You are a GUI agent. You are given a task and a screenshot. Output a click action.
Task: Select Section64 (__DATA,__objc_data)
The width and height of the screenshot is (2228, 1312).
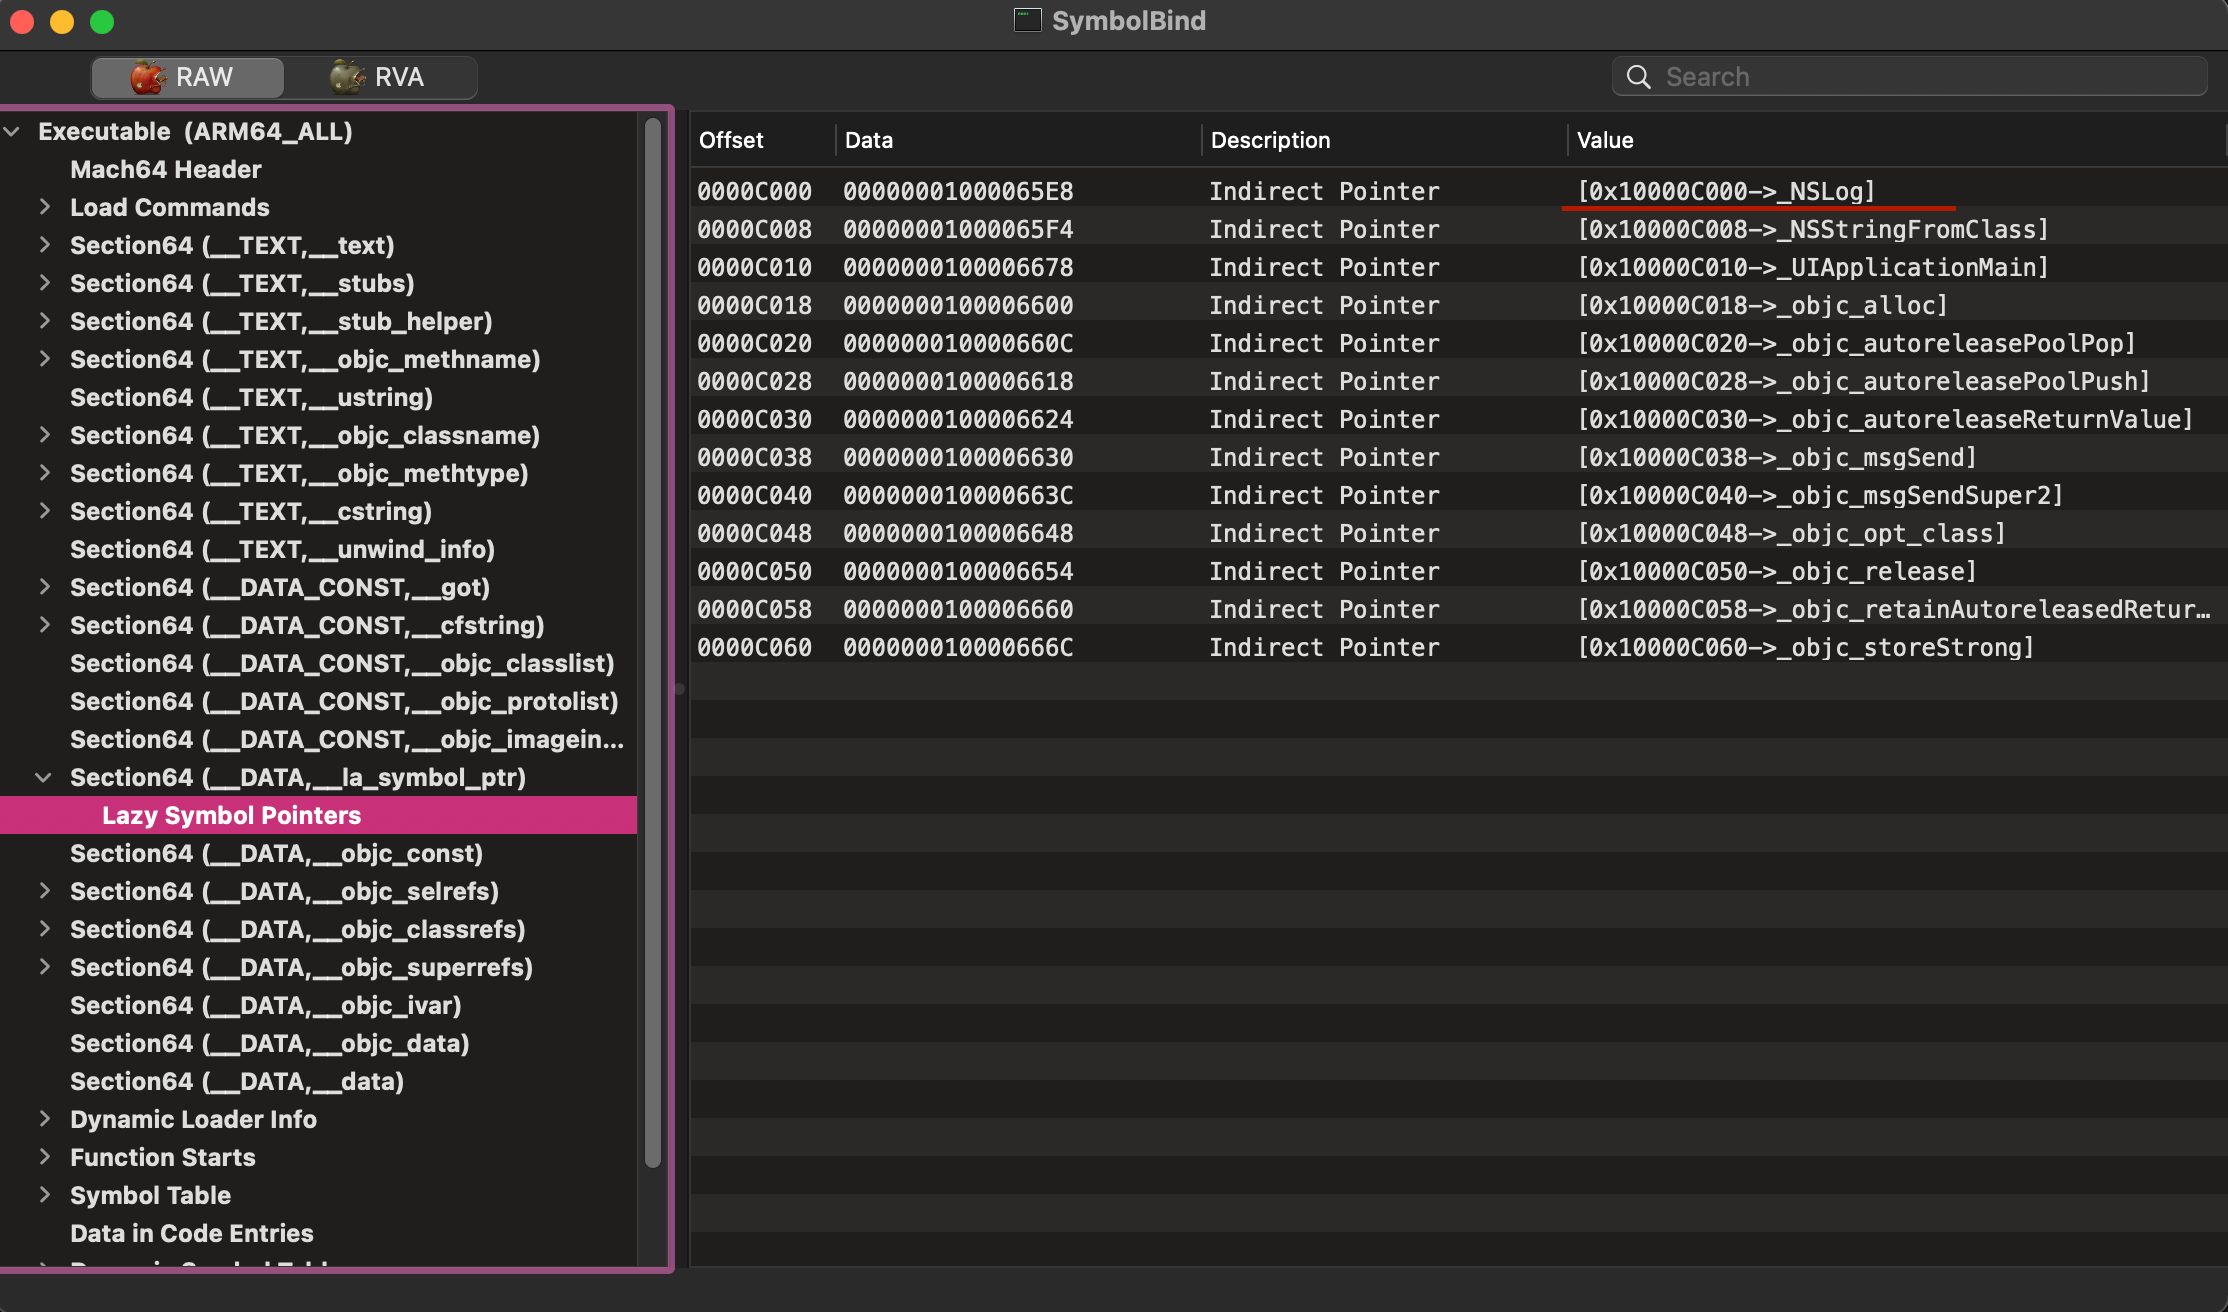pyautogui.click(x=269, y=1044)
